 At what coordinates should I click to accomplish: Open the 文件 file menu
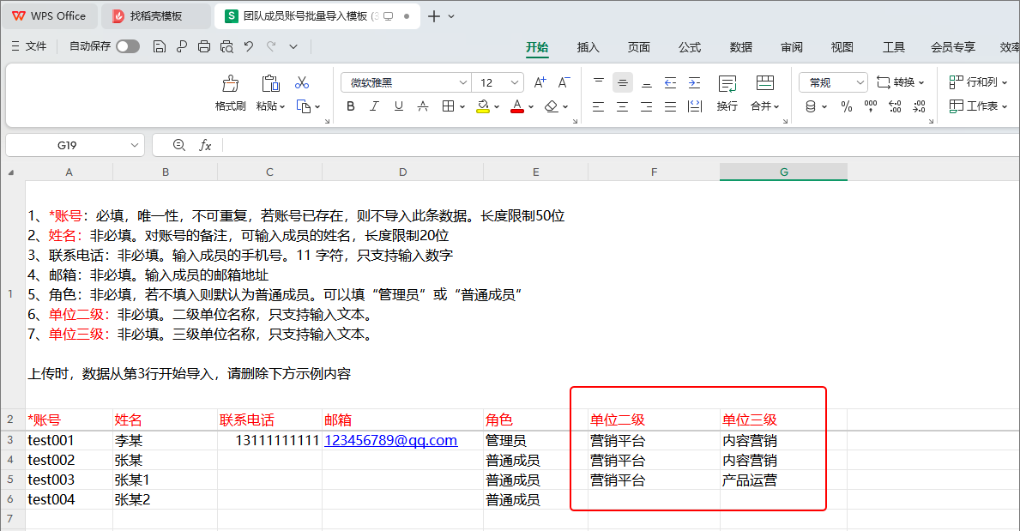pos(29,47)
